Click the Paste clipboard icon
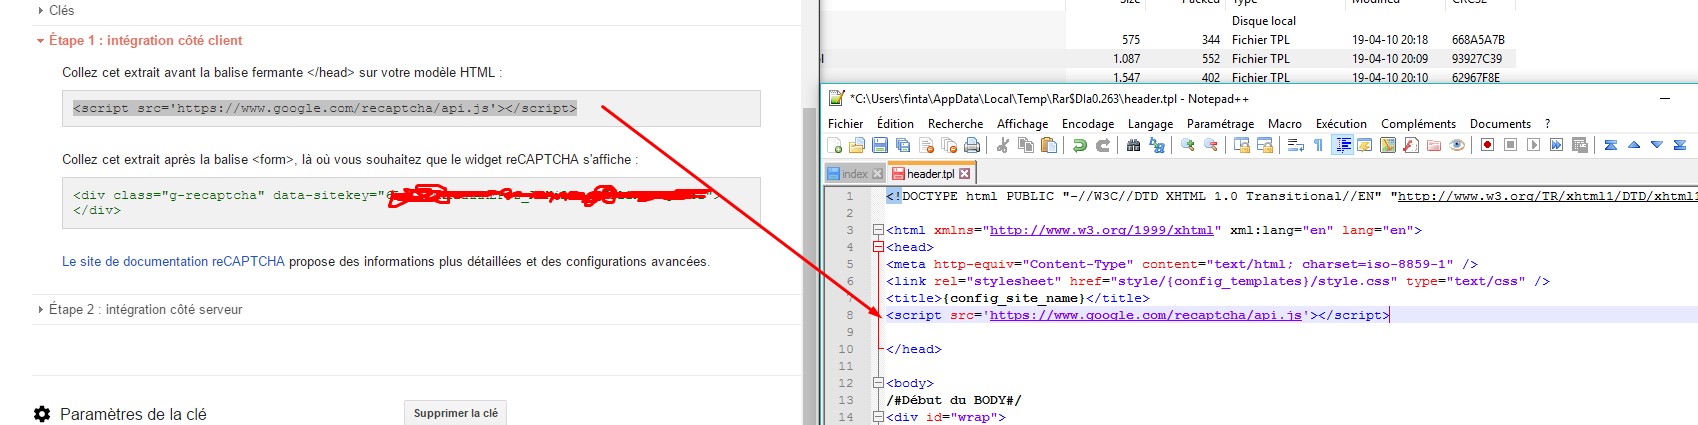1698x425 pixels. 1049,145
